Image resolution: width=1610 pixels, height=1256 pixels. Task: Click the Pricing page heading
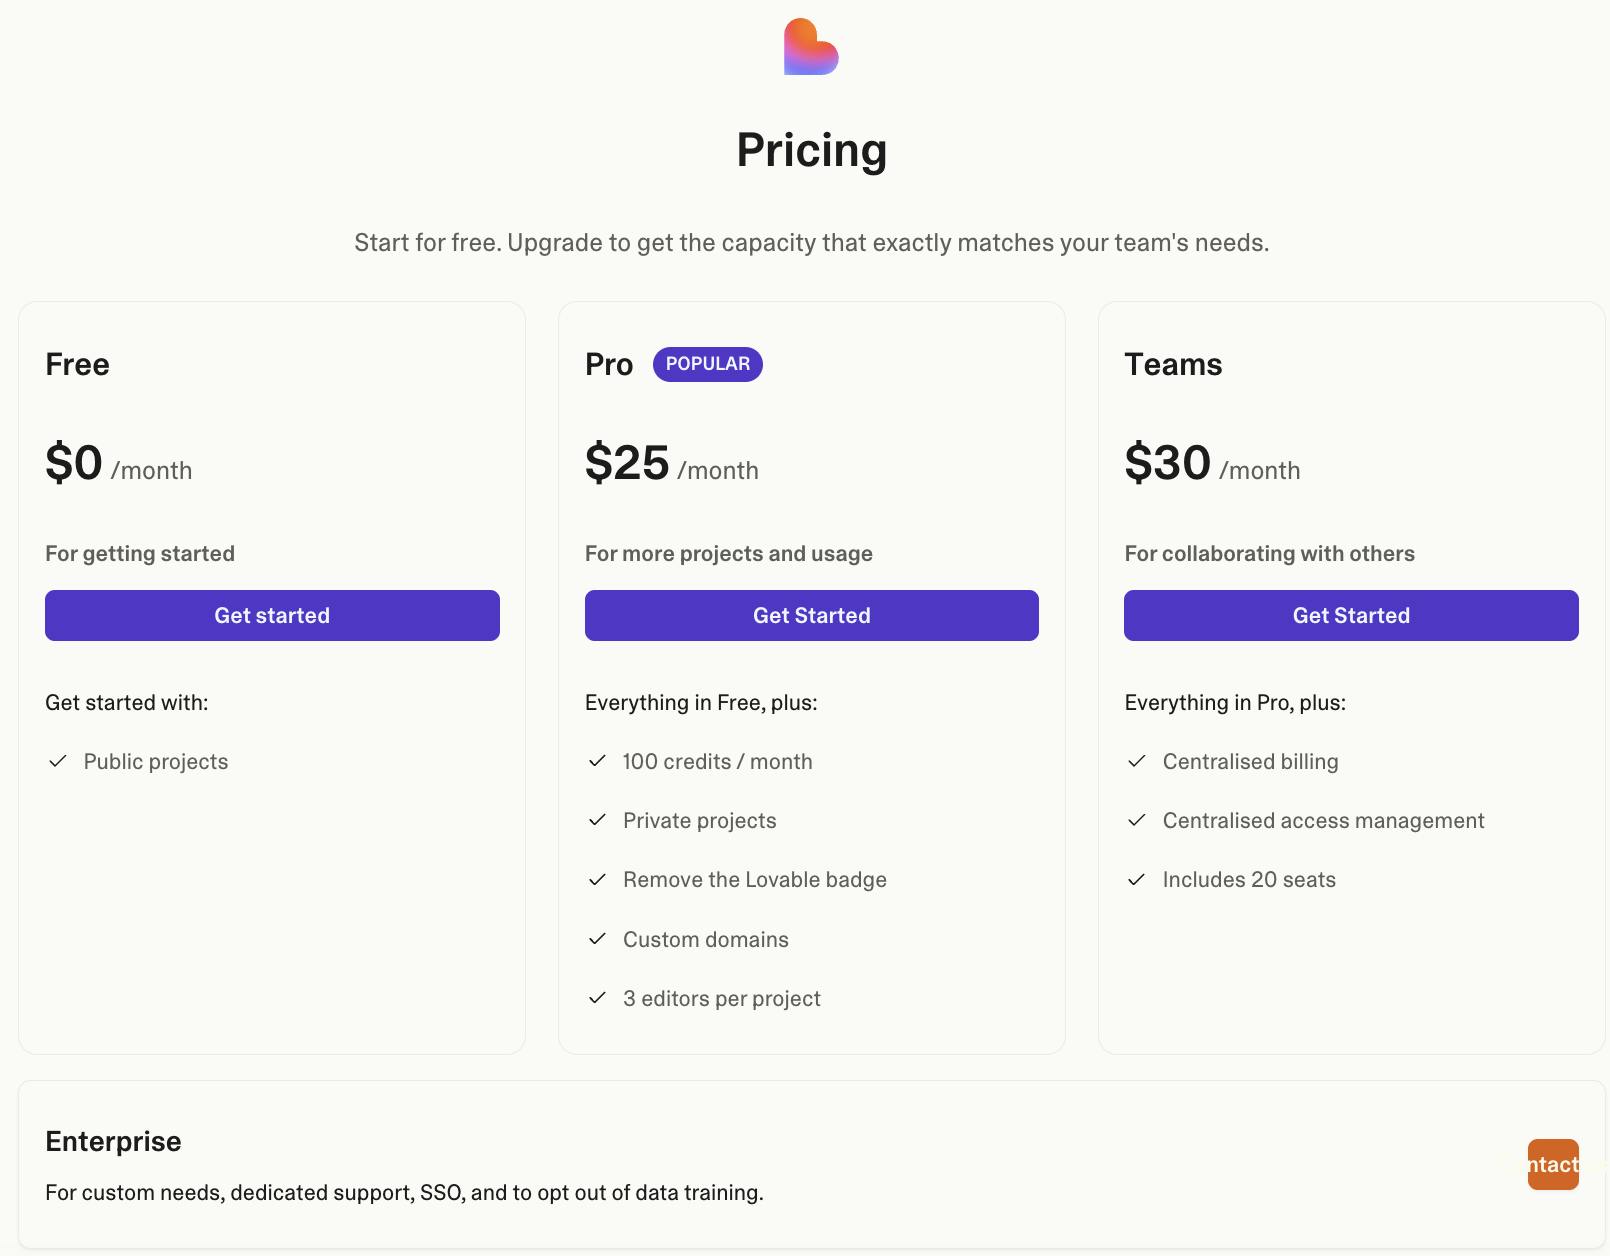click(x=811, y=150)
